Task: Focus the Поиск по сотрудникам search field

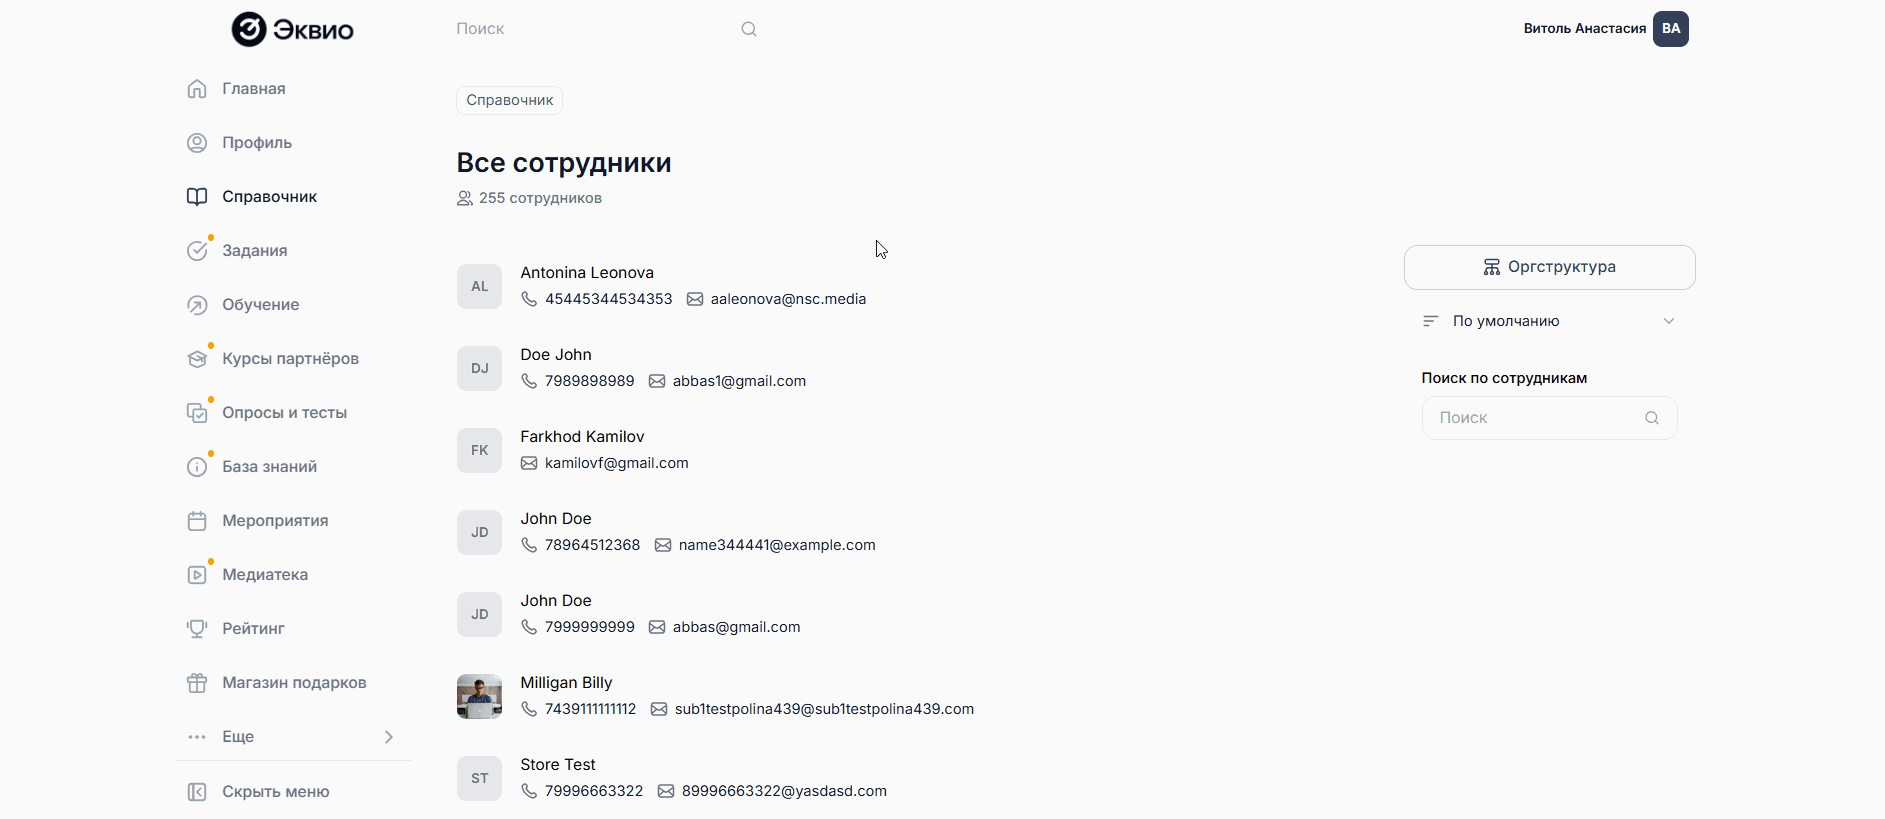Action: (x=1538, y=418)
